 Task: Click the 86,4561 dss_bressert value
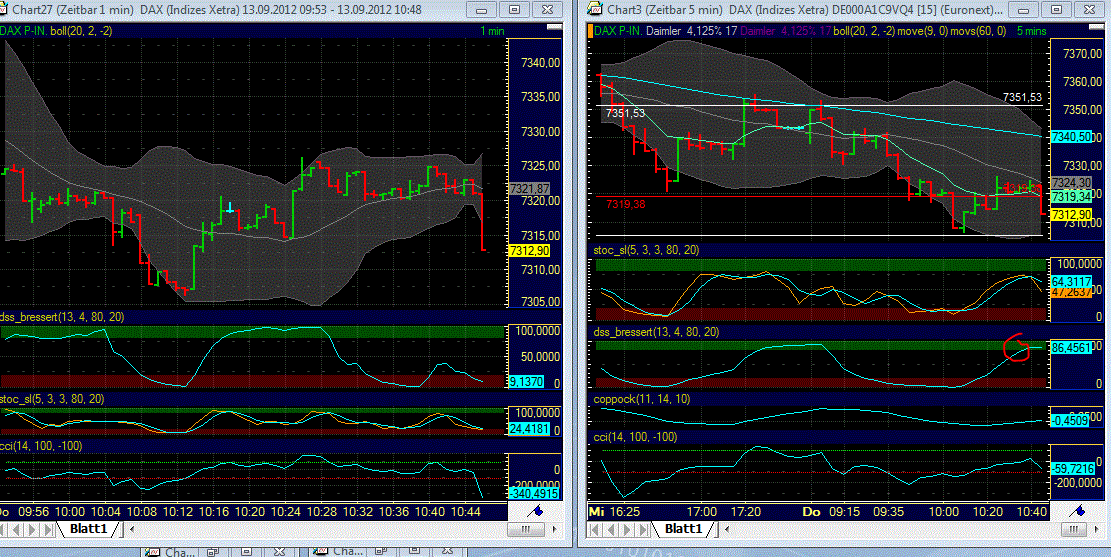pos(1071,348)
